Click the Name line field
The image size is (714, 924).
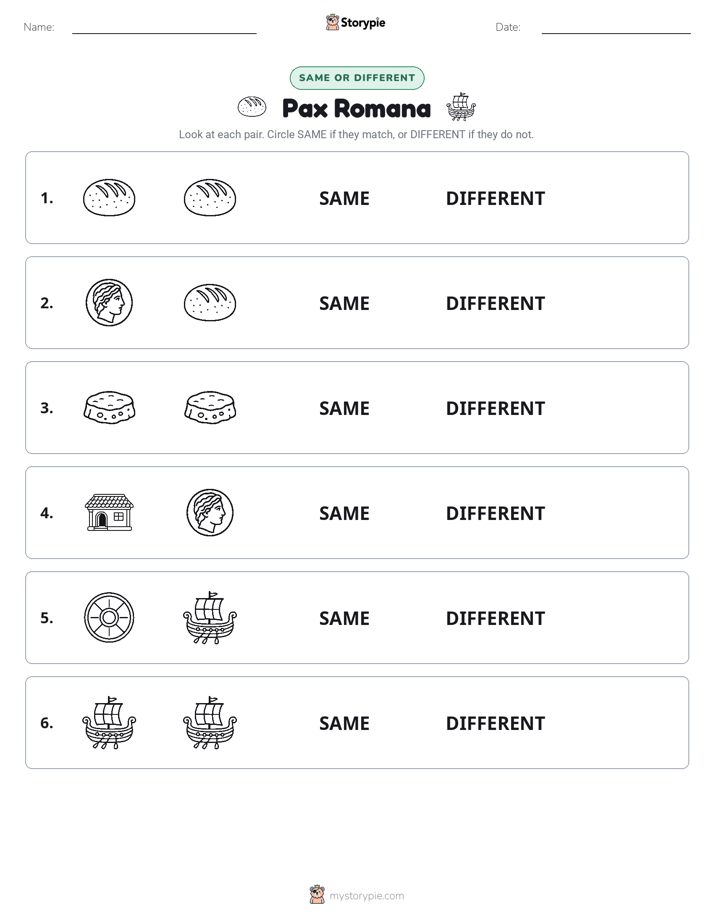point(164,28)
